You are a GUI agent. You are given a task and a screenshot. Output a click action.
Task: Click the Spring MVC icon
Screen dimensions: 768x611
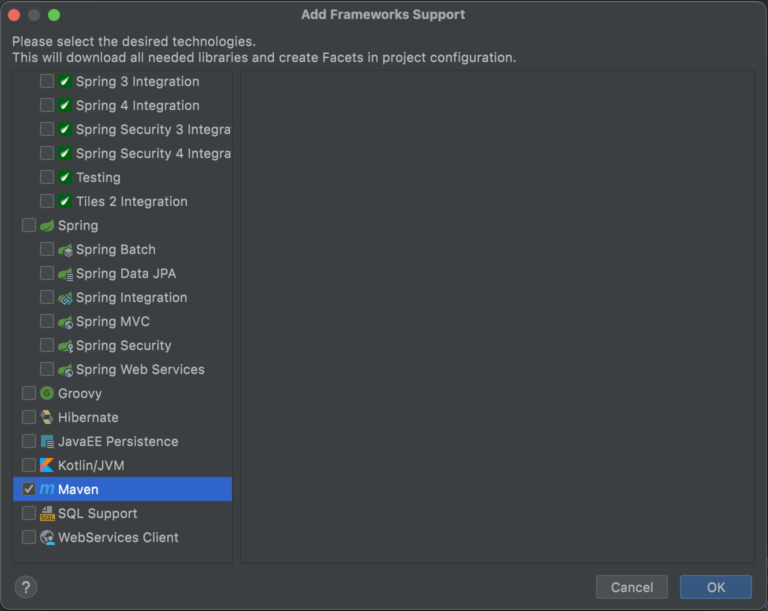pos(65,321)
